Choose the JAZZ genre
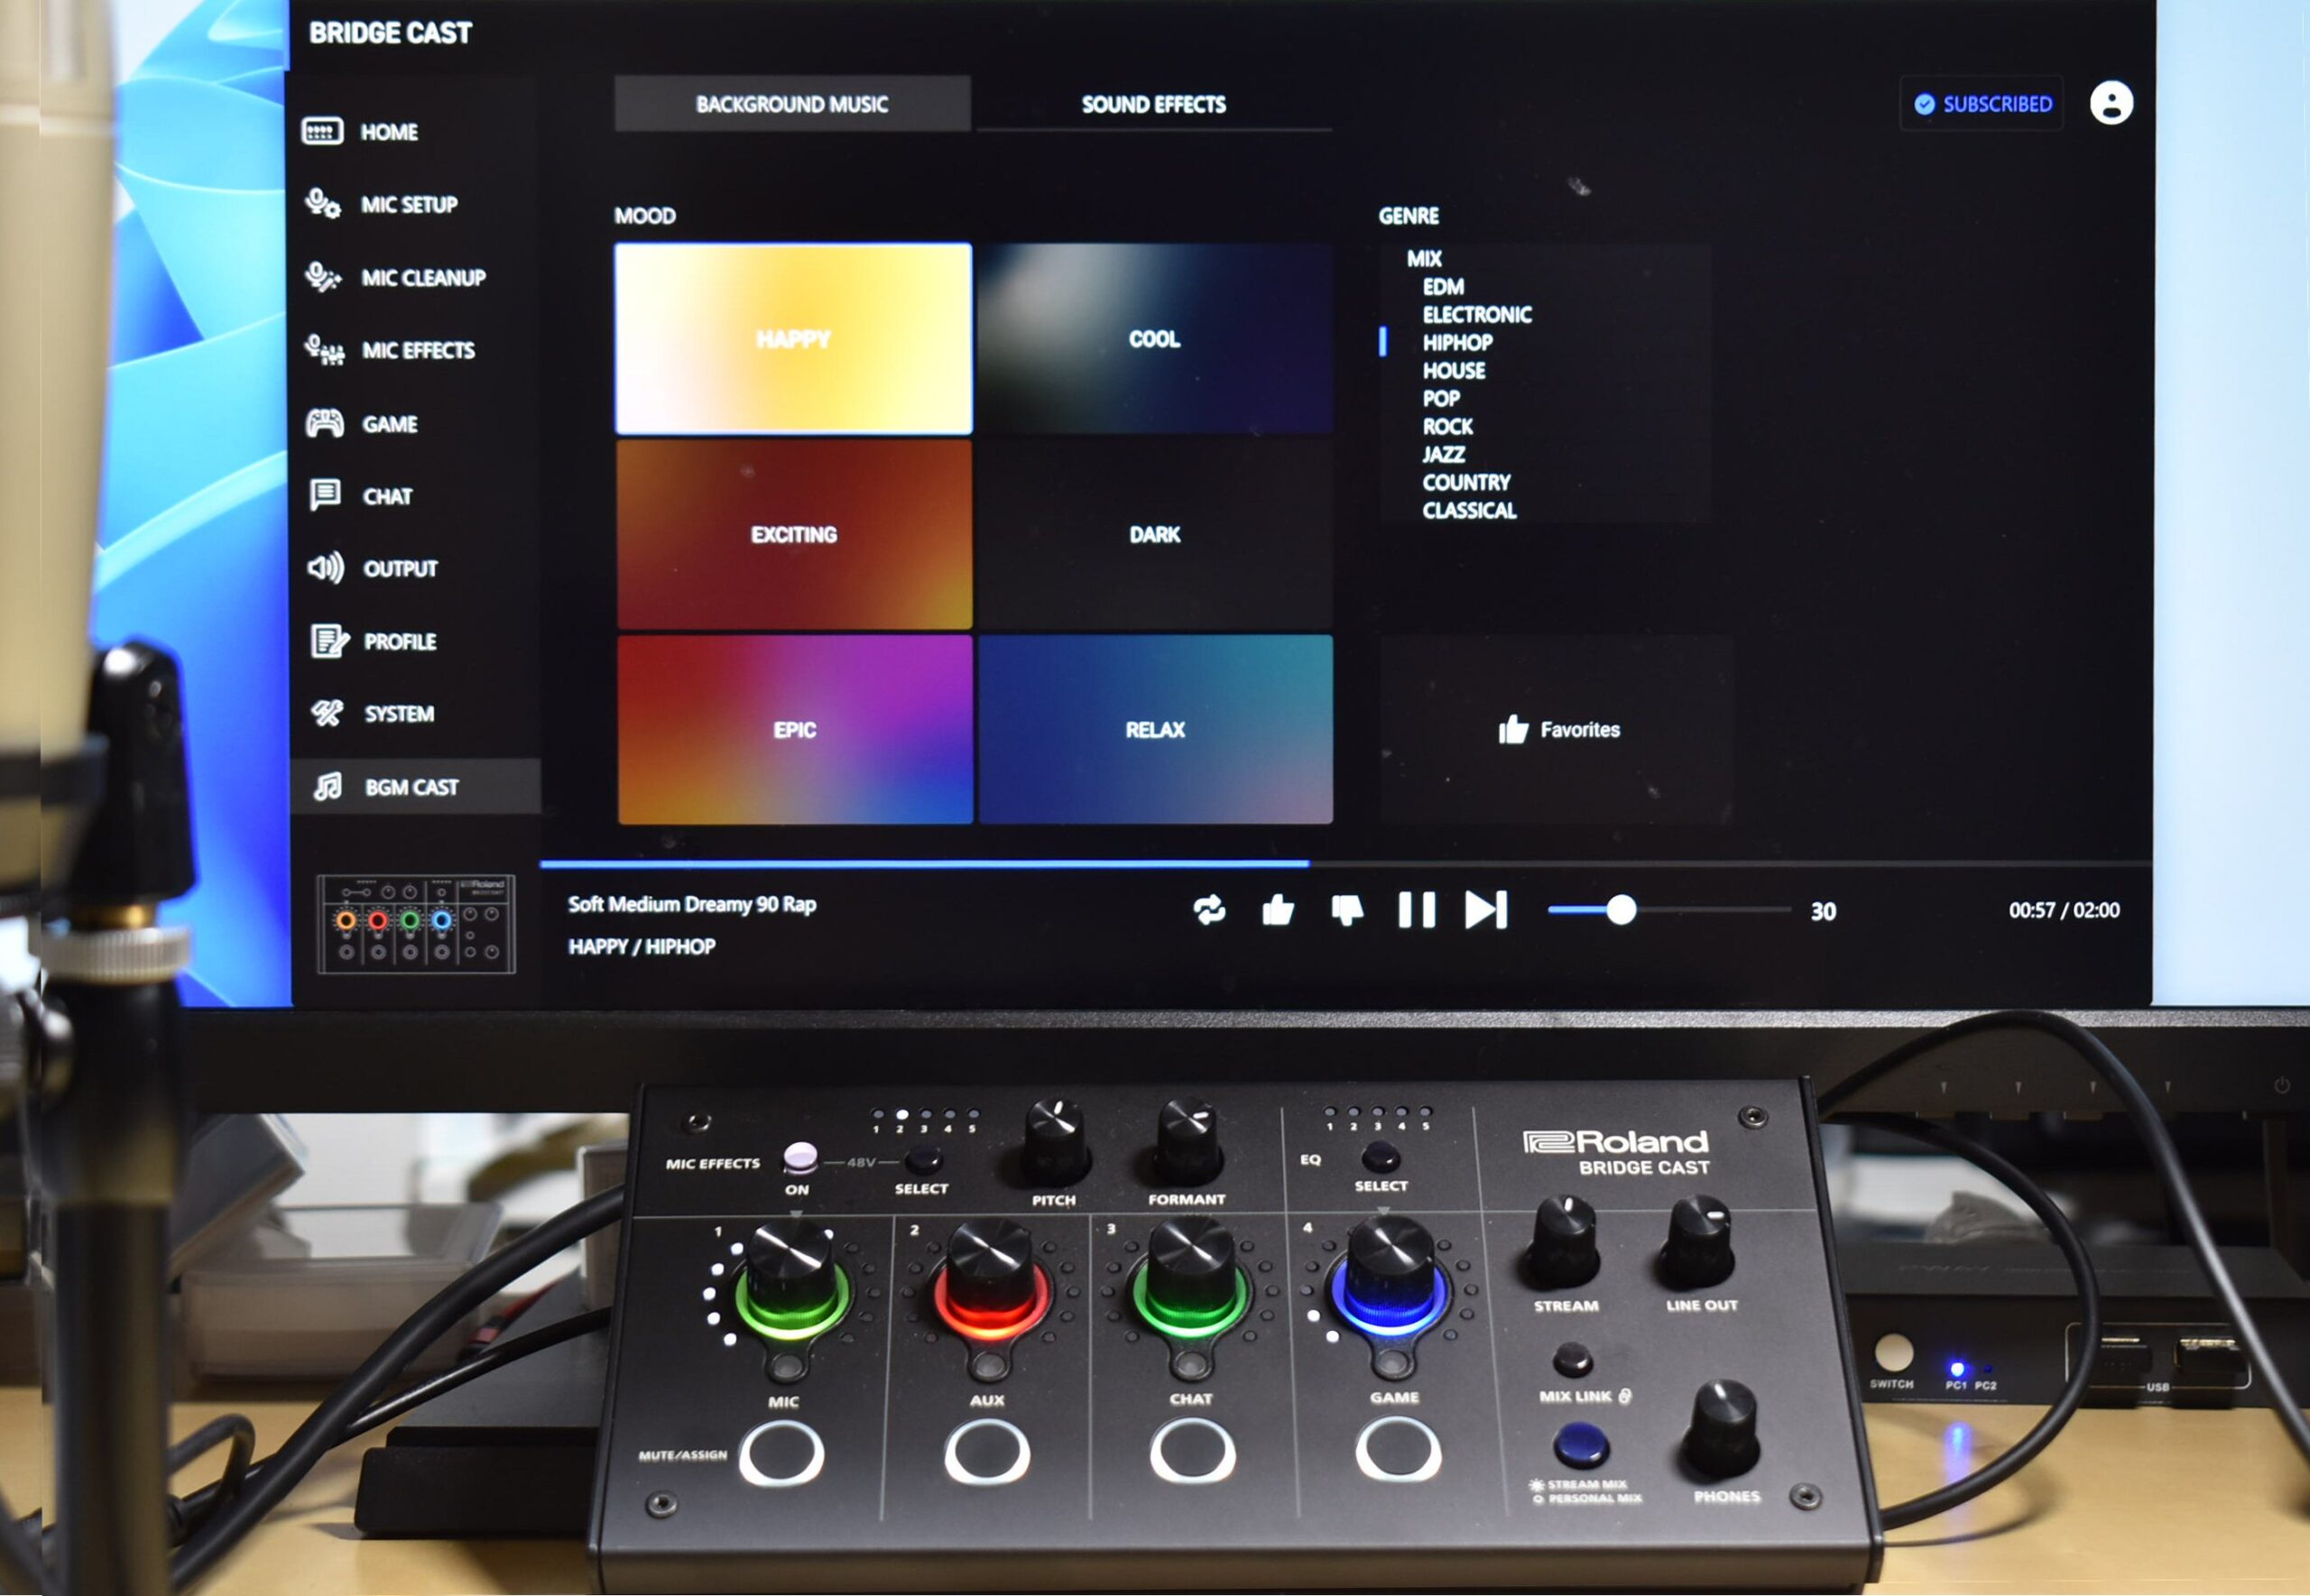Image resolution: width=2310 pixels, height=1596 pixels. [x=1444, y=454]
